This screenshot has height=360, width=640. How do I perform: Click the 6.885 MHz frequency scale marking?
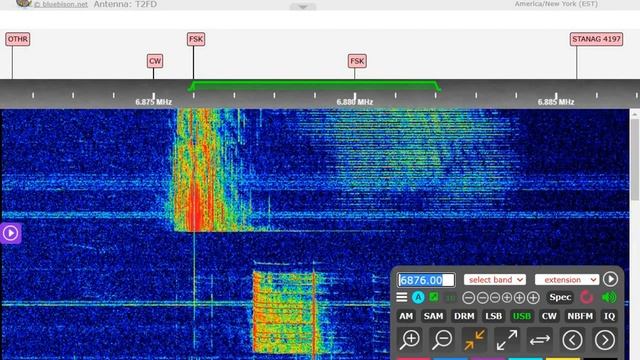pos(556,102)
